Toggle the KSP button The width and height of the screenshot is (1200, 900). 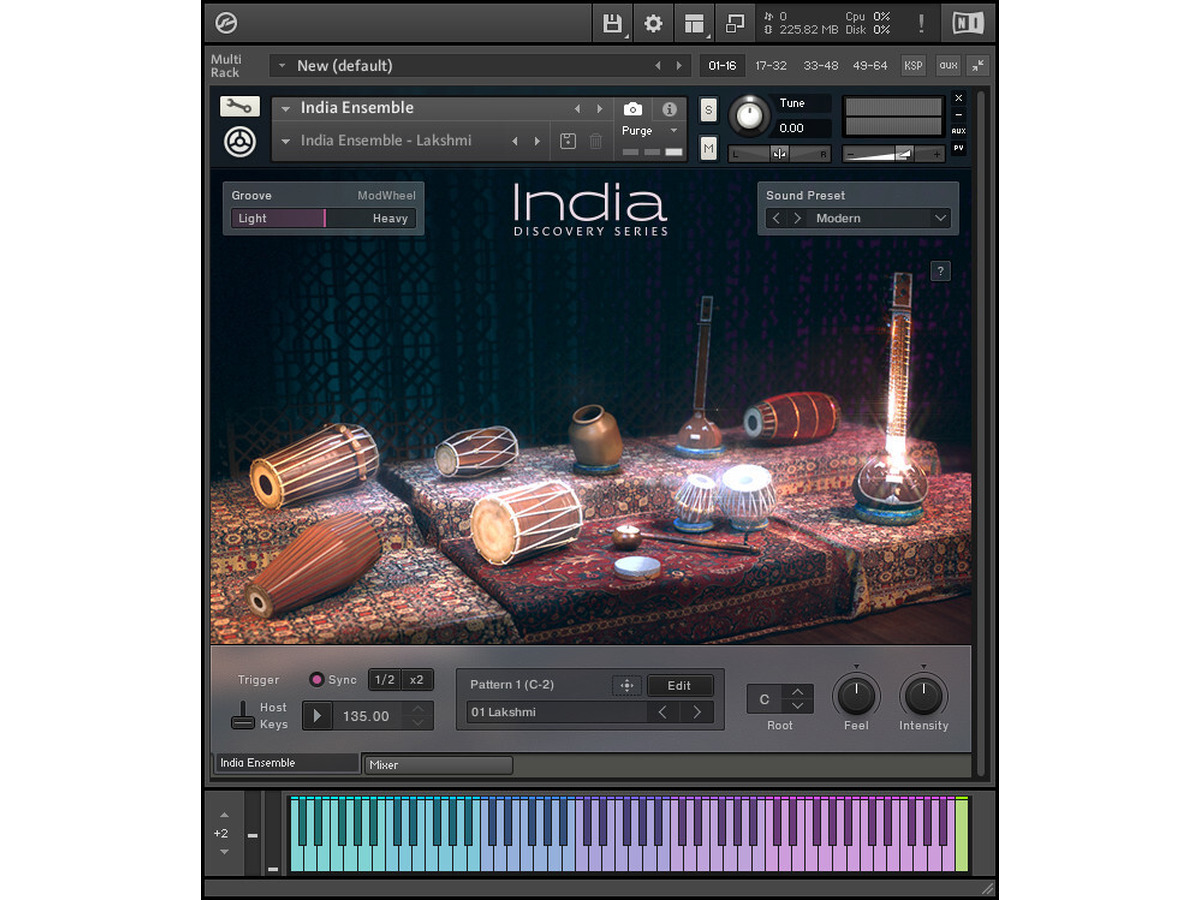coord(914,65)
